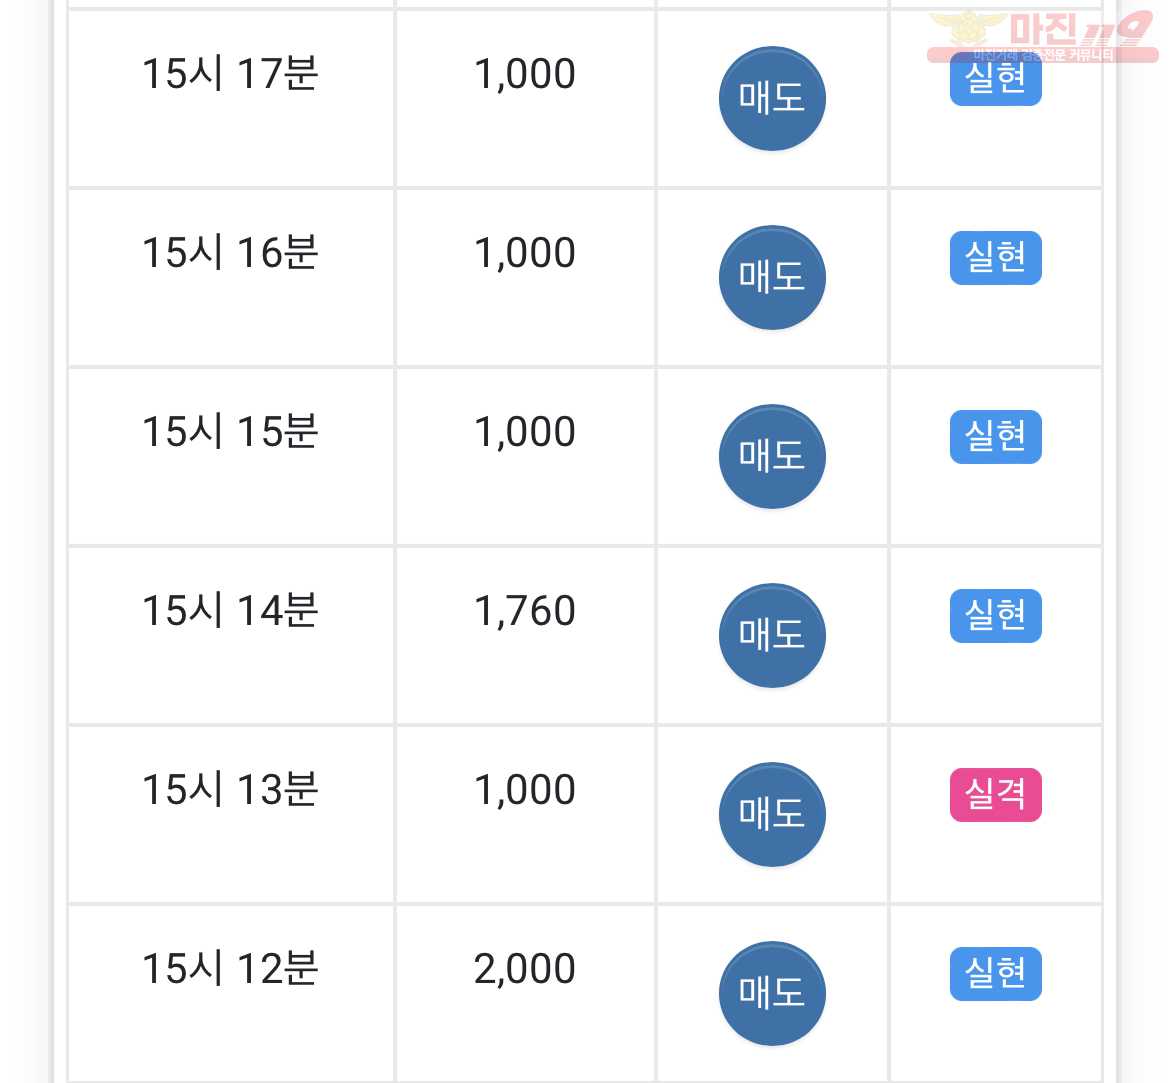
Task: Open the 마진 watermark logo
Action: 1042,36
